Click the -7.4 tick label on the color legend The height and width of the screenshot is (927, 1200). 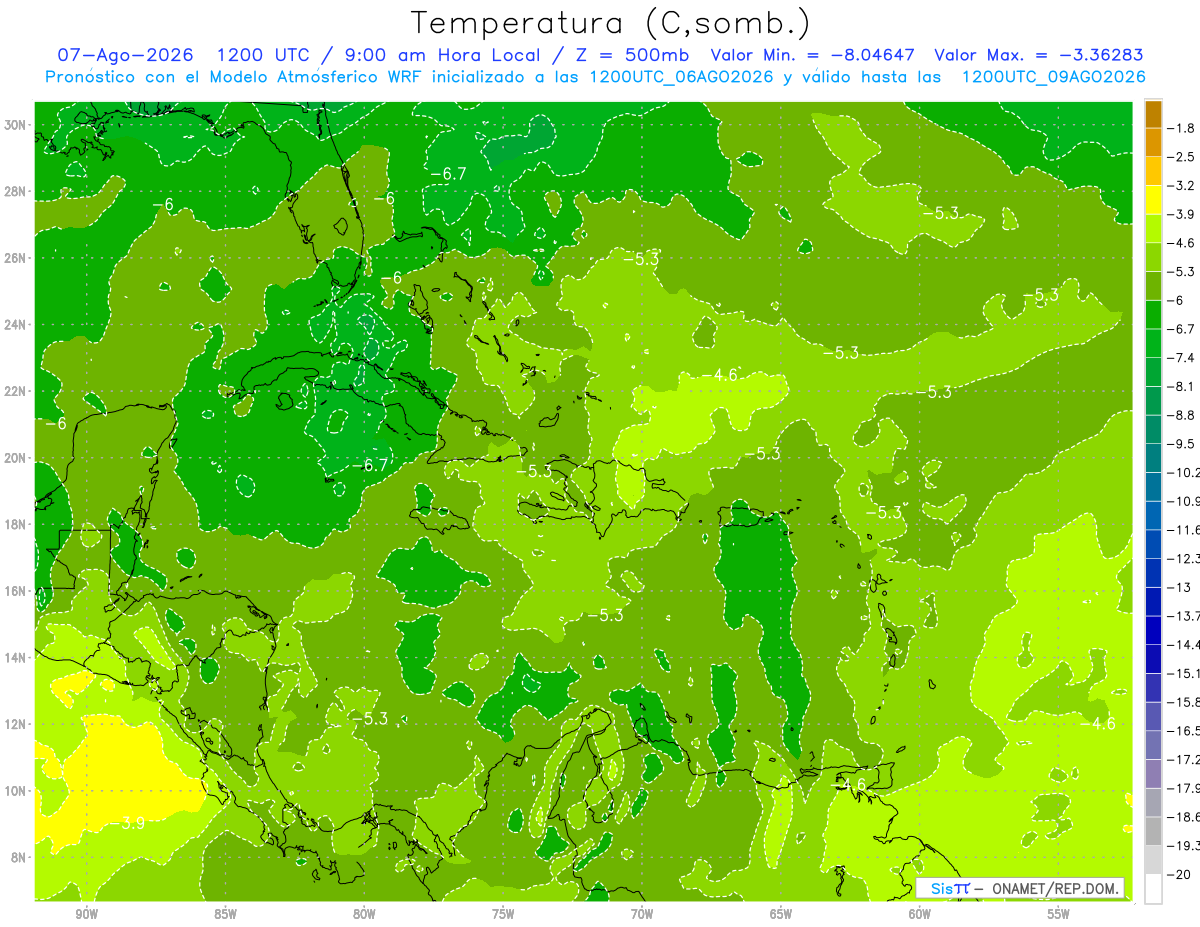tap(1182, 357)
